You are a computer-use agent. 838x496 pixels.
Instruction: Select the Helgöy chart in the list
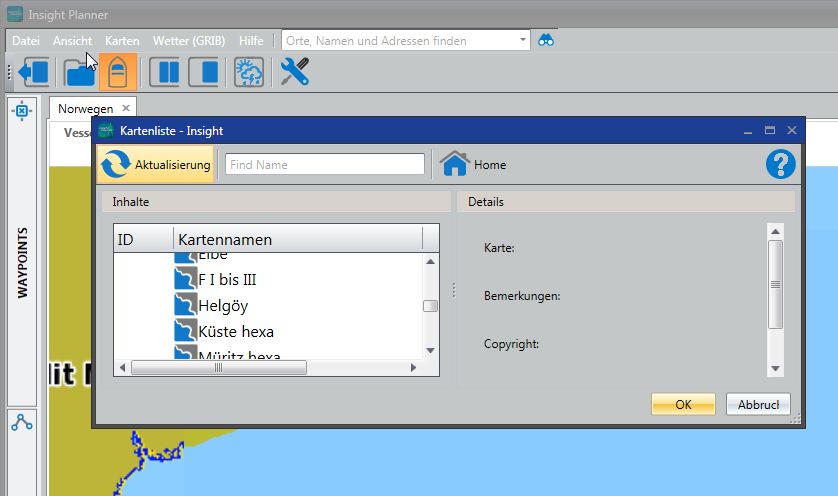223,306
